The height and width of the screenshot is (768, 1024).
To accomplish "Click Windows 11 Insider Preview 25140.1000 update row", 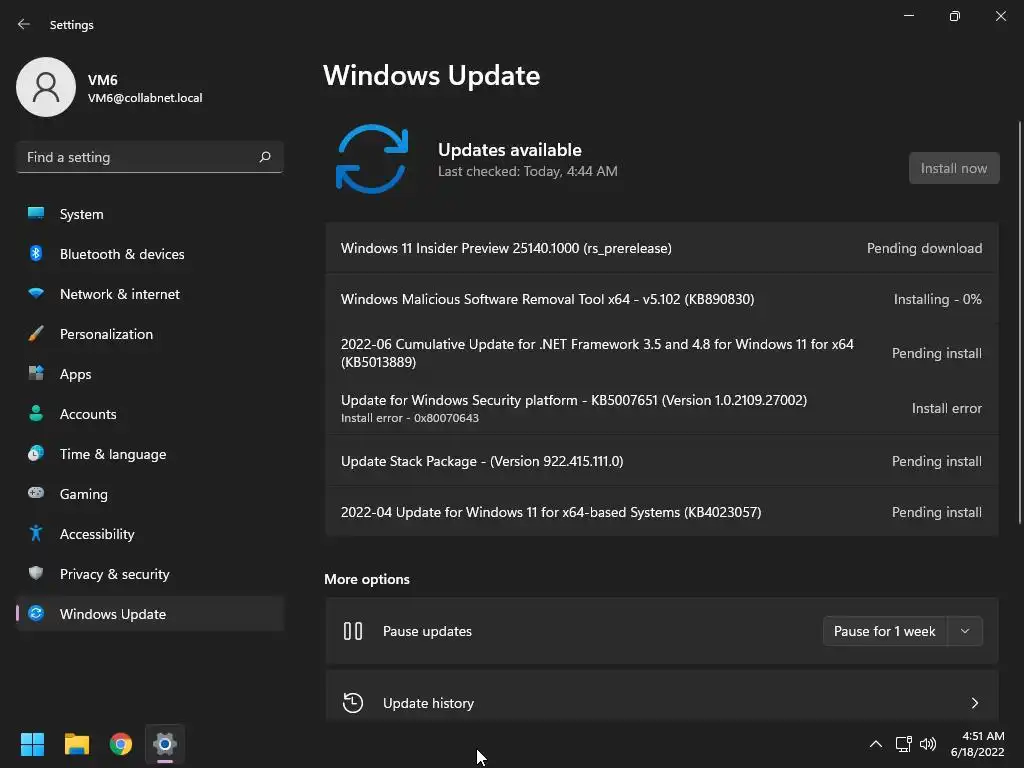I will coord(662,248).
